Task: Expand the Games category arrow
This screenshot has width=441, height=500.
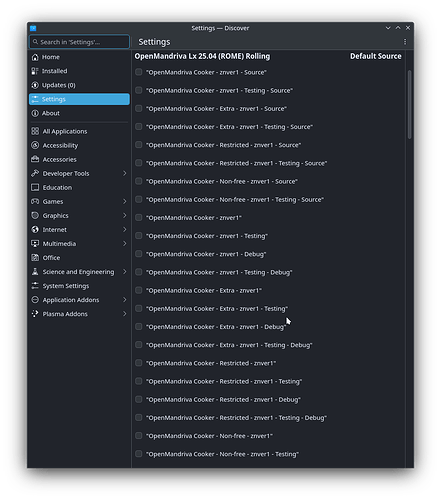Action: pyautogui.click(x=125, y=201)
